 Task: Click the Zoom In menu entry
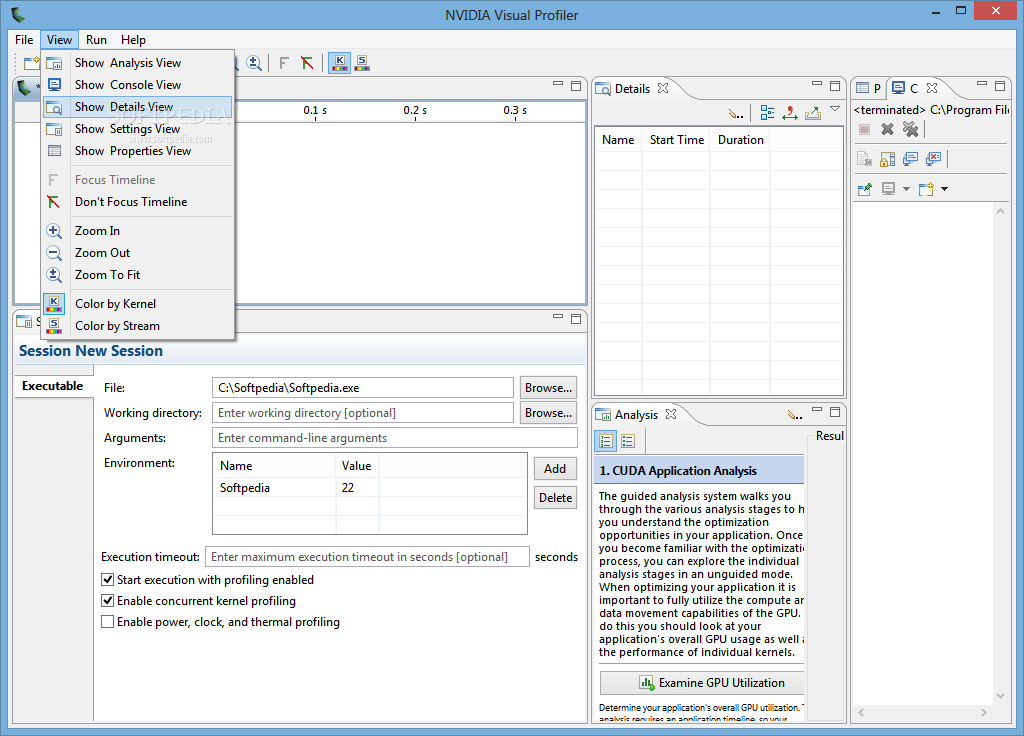pyautogui.click(x=138, y=231)
